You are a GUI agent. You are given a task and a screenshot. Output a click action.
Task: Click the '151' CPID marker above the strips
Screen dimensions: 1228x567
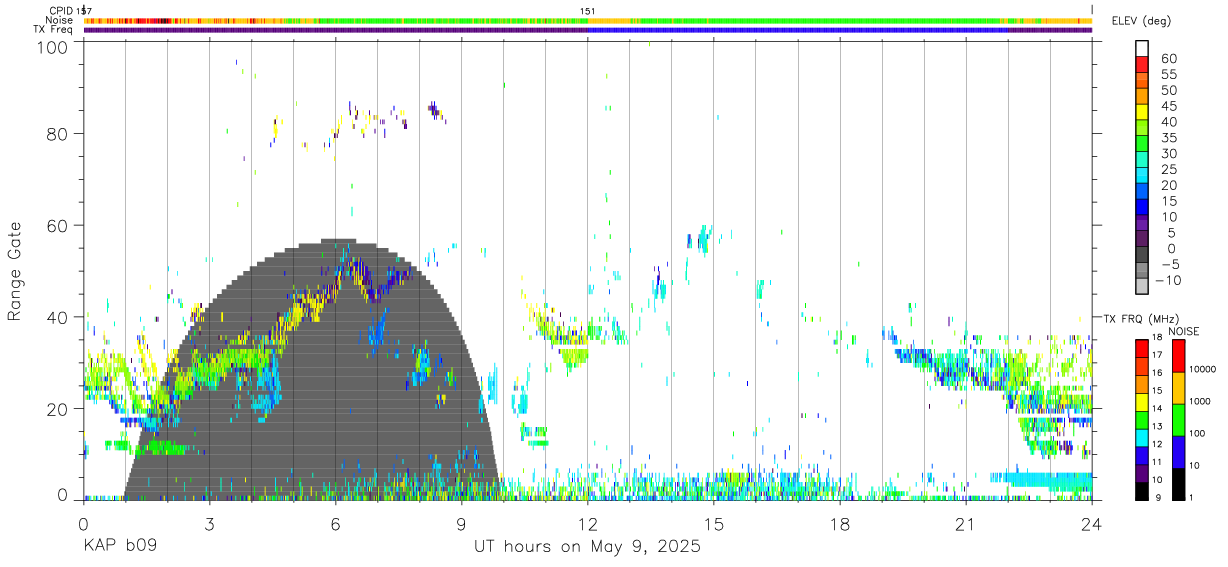tap(588, 10)
